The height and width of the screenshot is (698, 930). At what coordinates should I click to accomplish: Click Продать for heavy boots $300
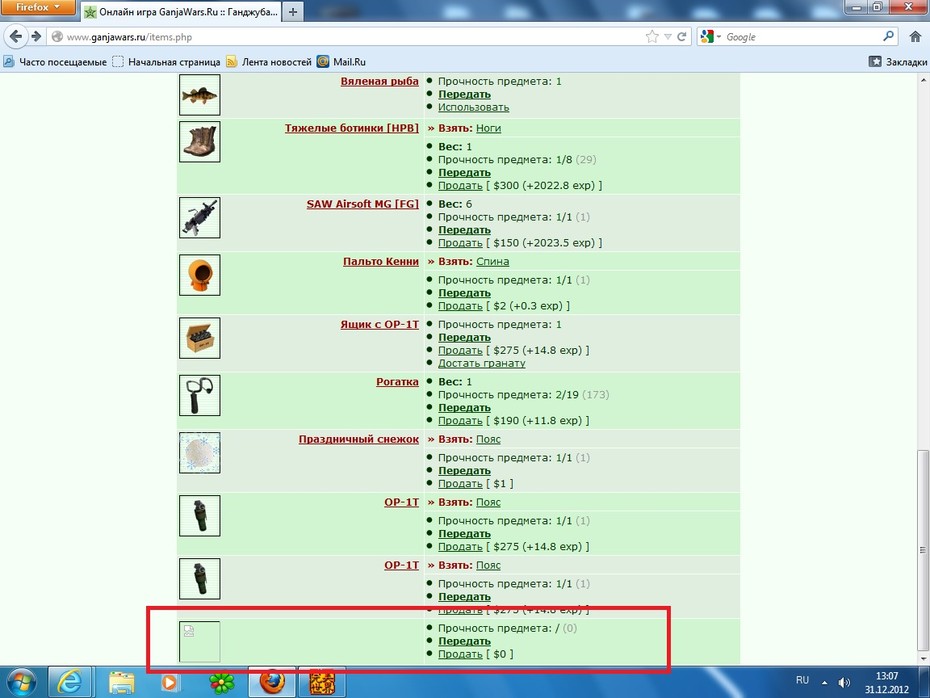[x=460, y=186]
